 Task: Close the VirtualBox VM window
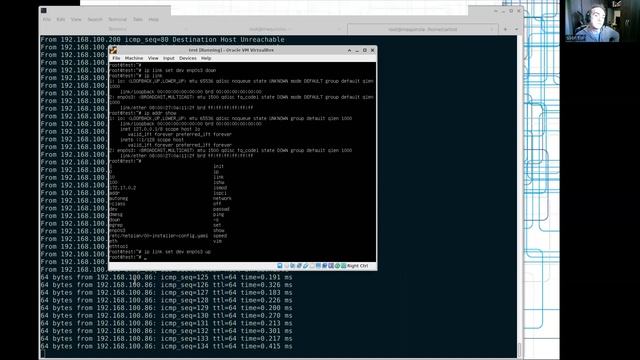point(372,50)
